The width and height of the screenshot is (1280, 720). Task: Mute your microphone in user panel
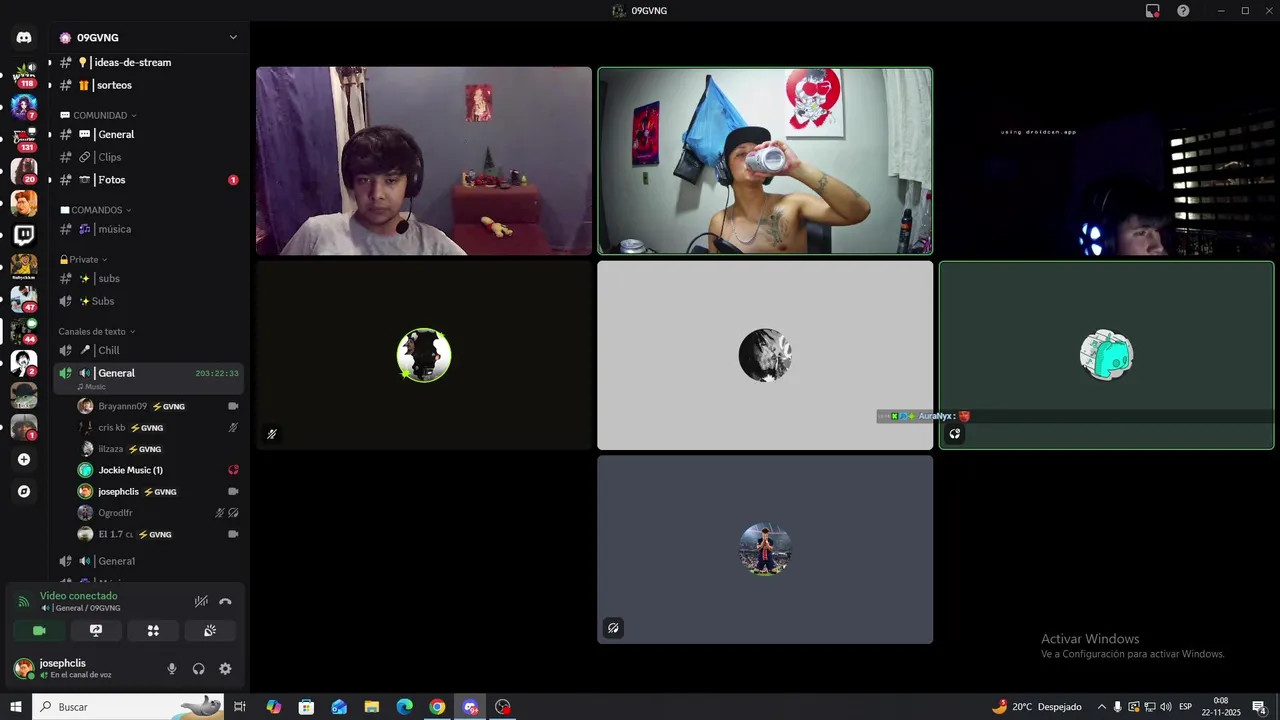(x=172, y=669)
